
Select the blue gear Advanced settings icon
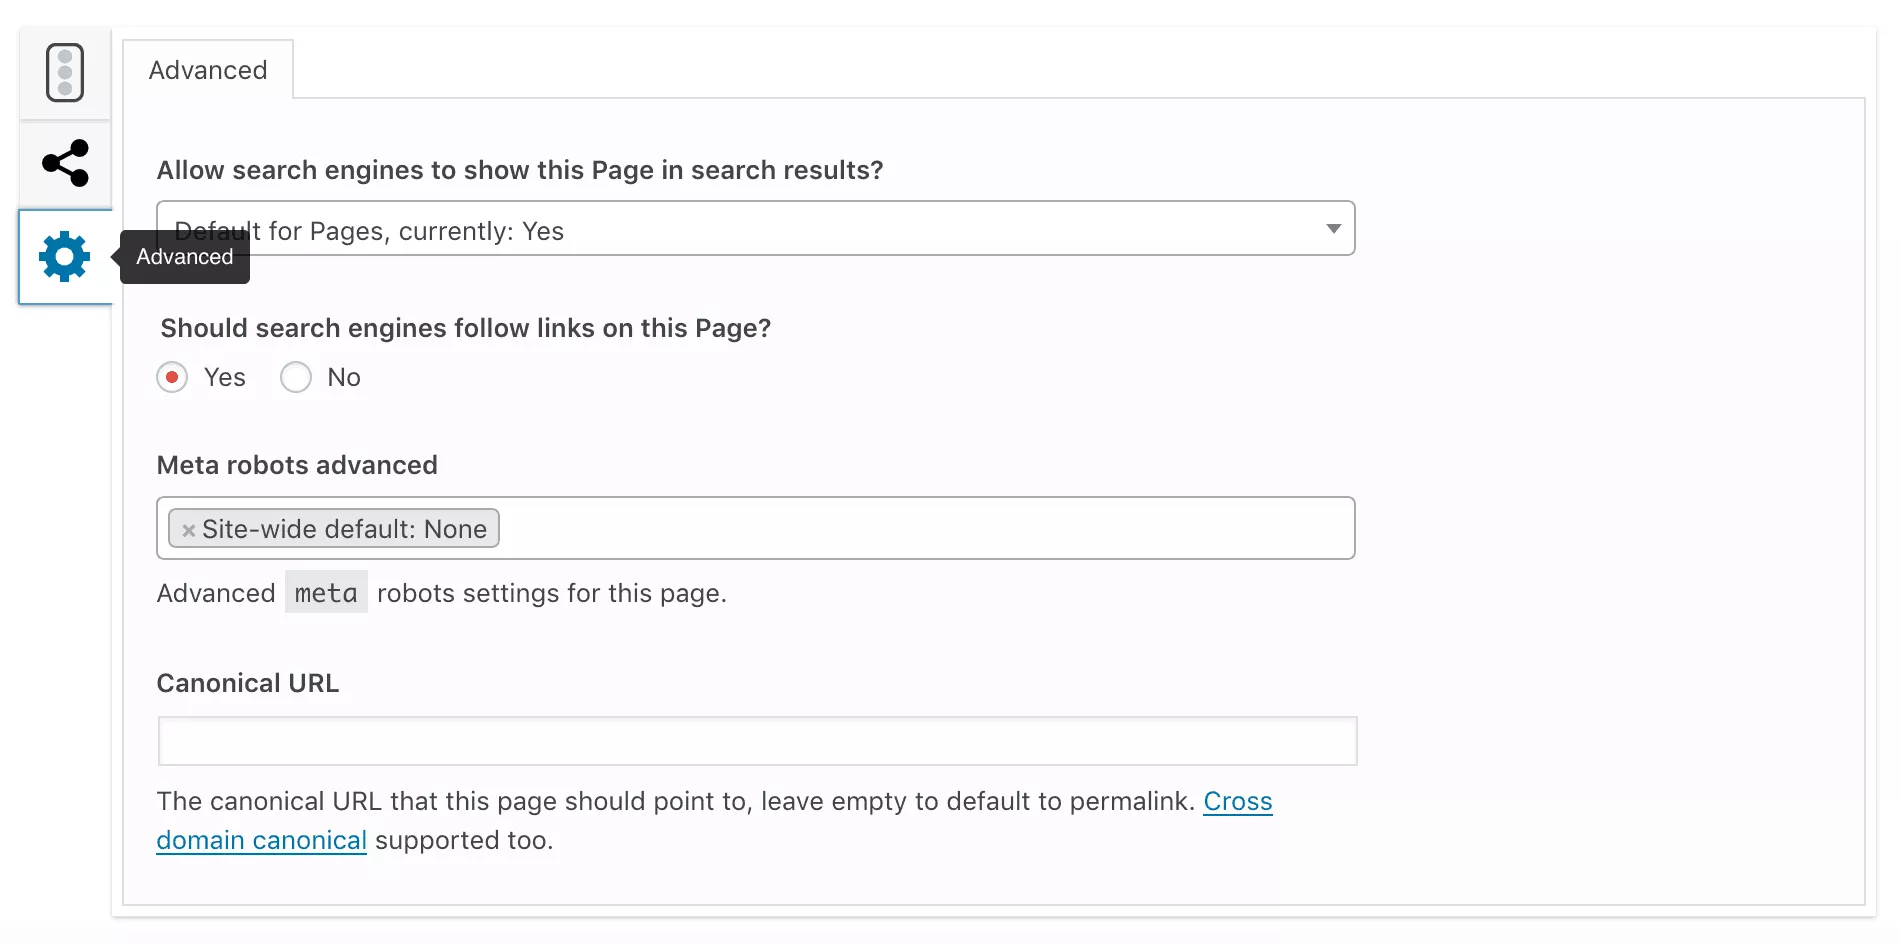coord(65,257)
